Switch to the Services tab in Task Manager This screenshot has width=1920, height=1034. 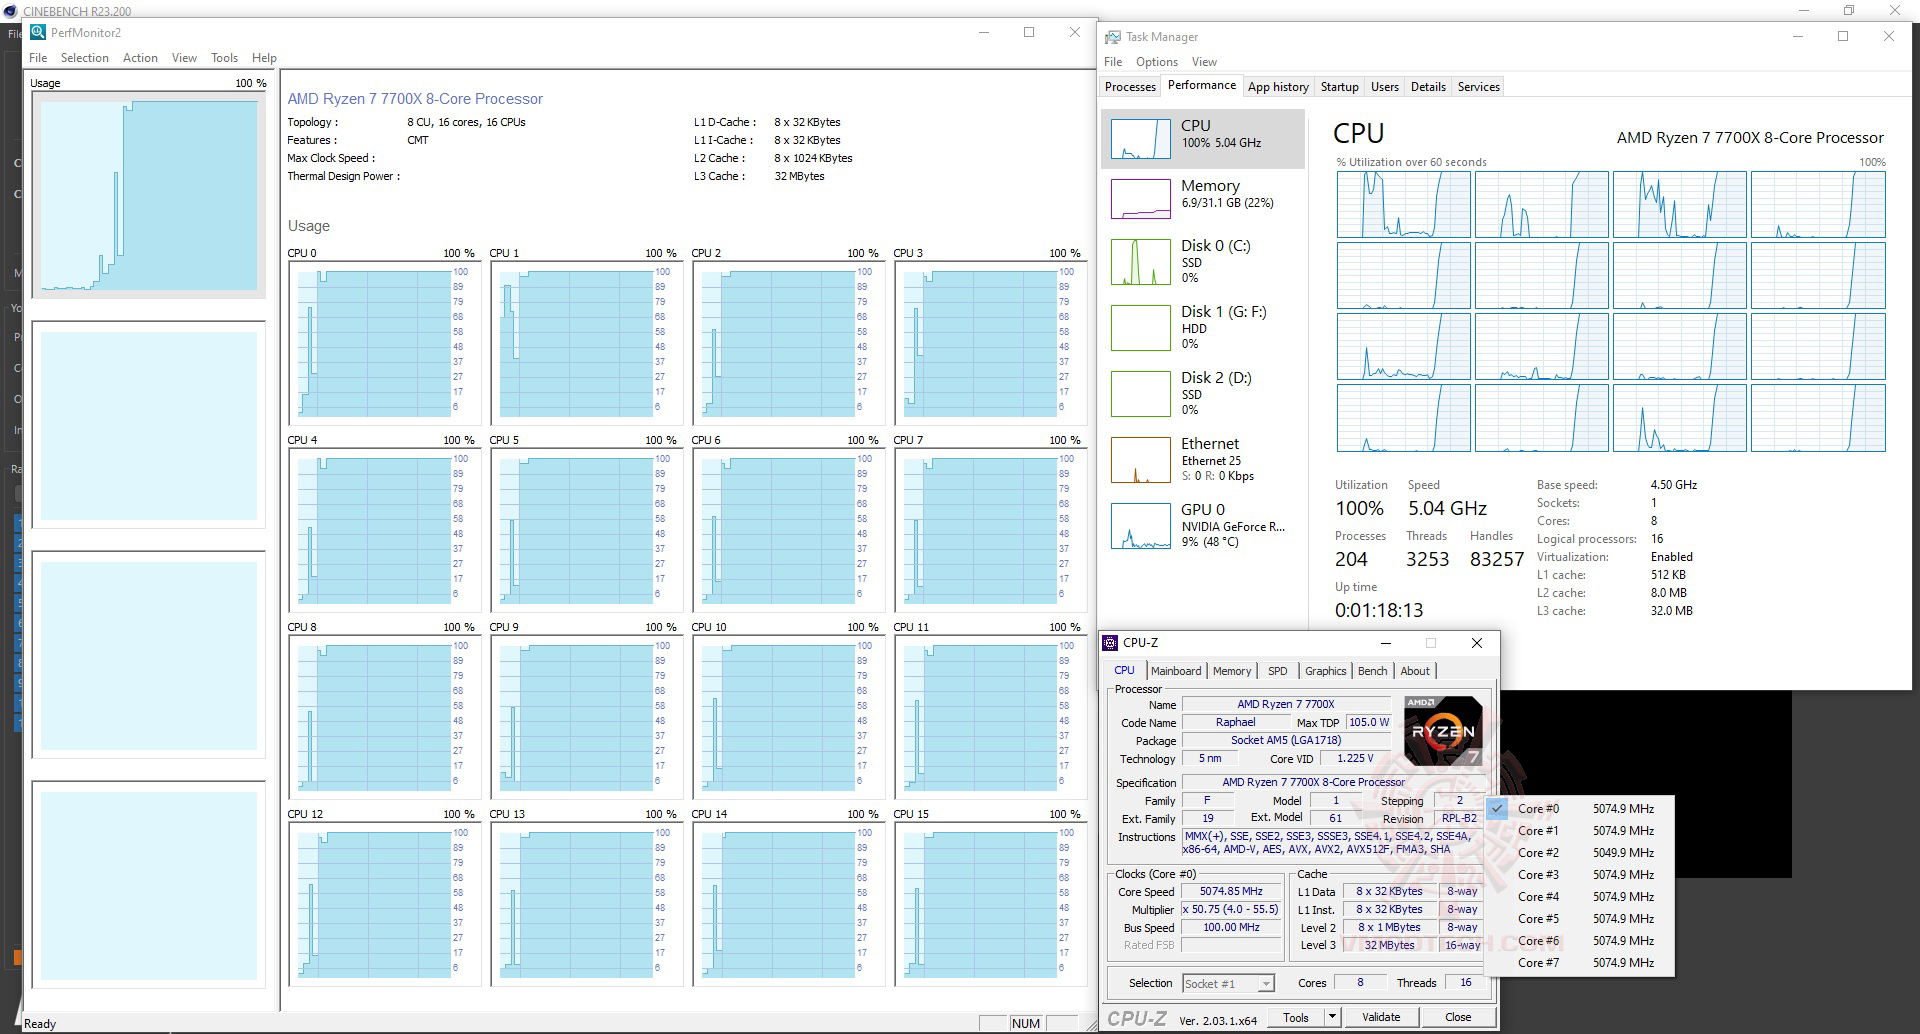click(1478, 87)
